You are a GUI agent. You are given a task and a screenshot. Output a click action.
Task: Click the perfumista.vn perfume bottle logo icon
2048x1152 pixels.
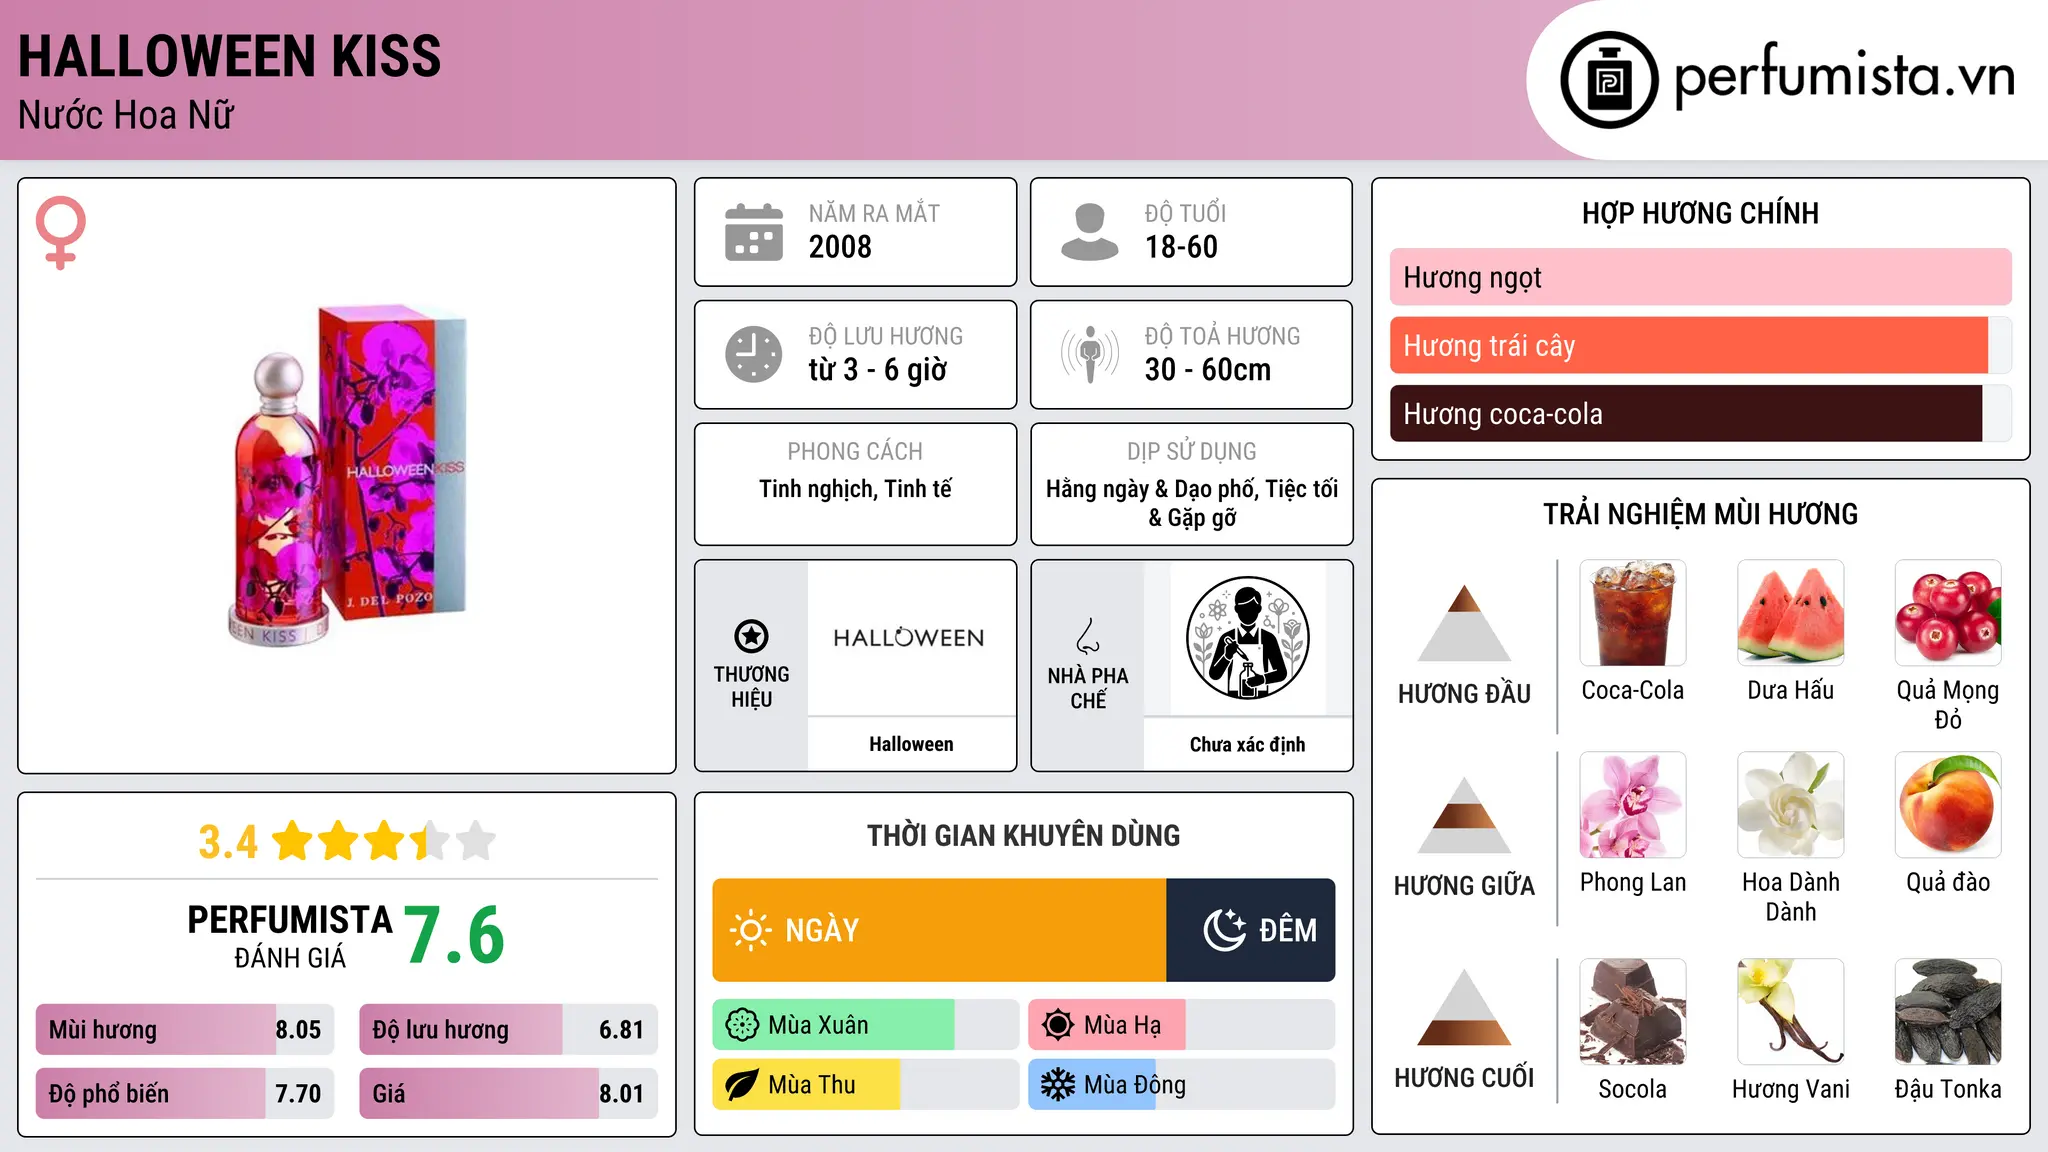click(x=1609, y=80)
